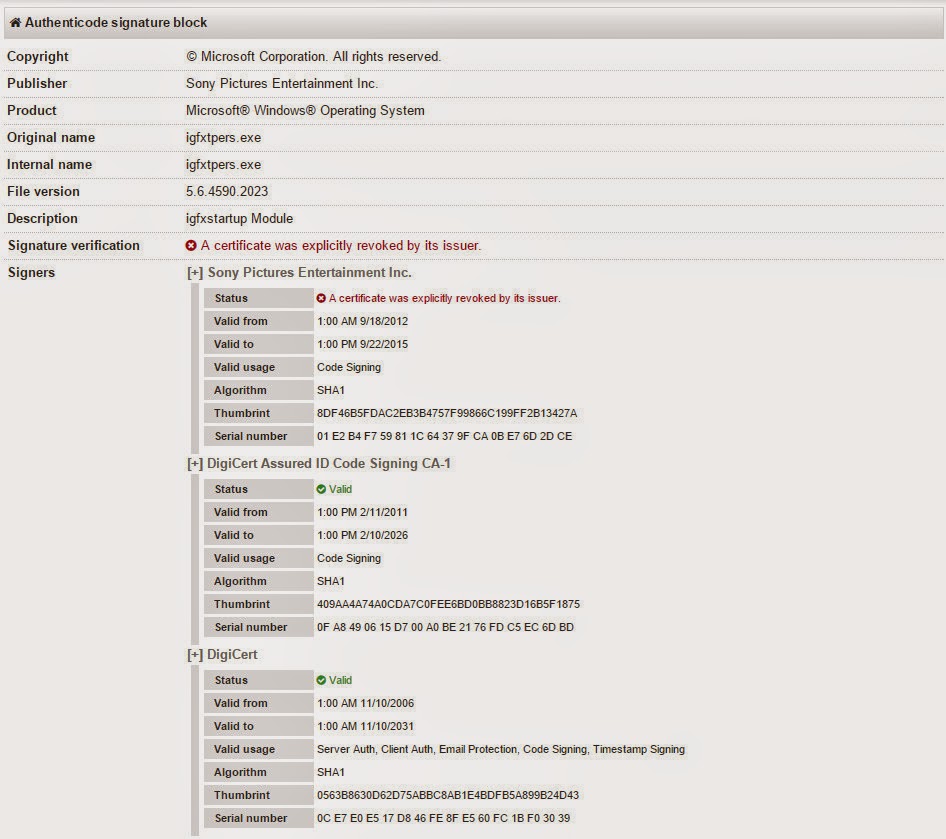The height and width of the screenshot is (839, 946).
Task: Select Internal name value igfxtpers.exe
Action: coord(223,165)
